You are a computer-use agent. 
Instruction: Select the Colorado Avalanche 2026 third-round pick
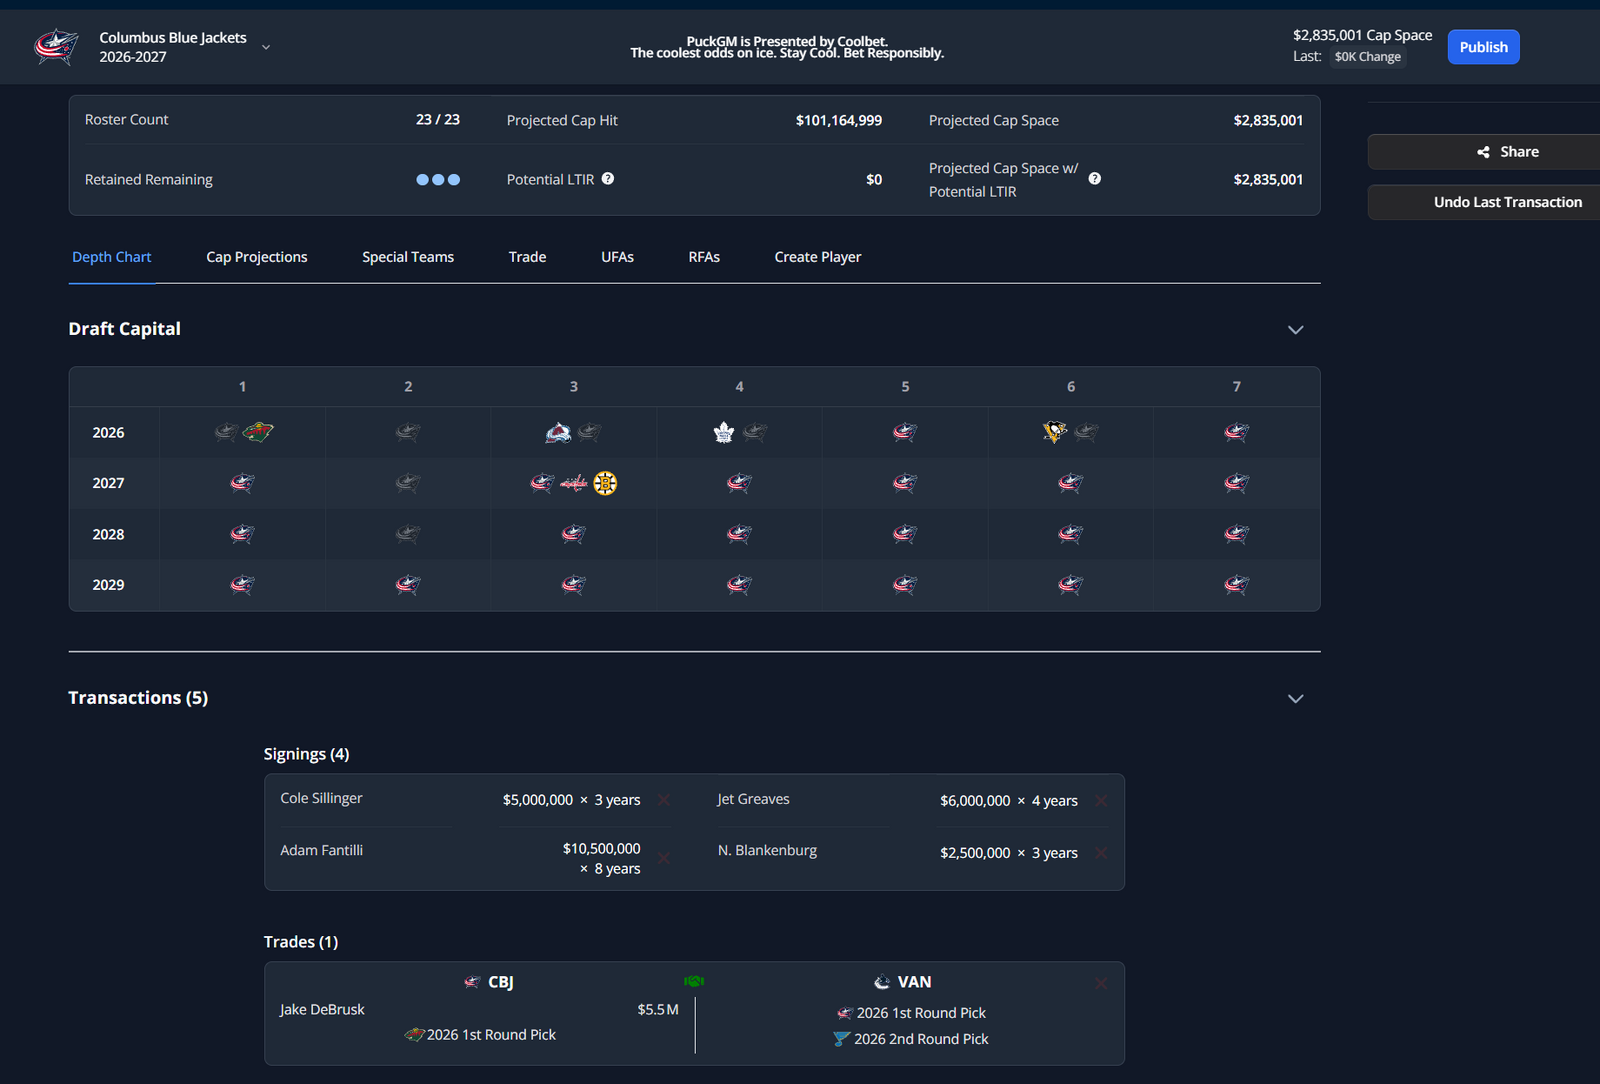point(558,432)
